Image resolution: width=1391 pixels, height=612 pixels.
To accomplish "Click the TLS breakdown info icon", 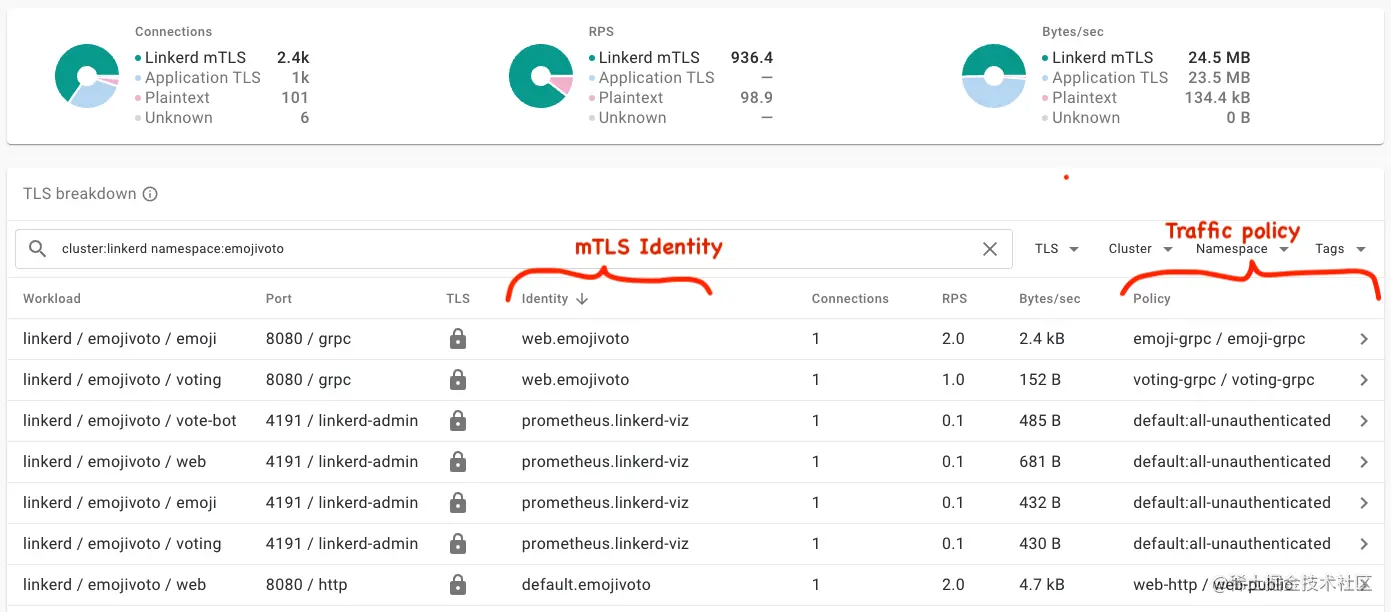I will tap(150, 194).
